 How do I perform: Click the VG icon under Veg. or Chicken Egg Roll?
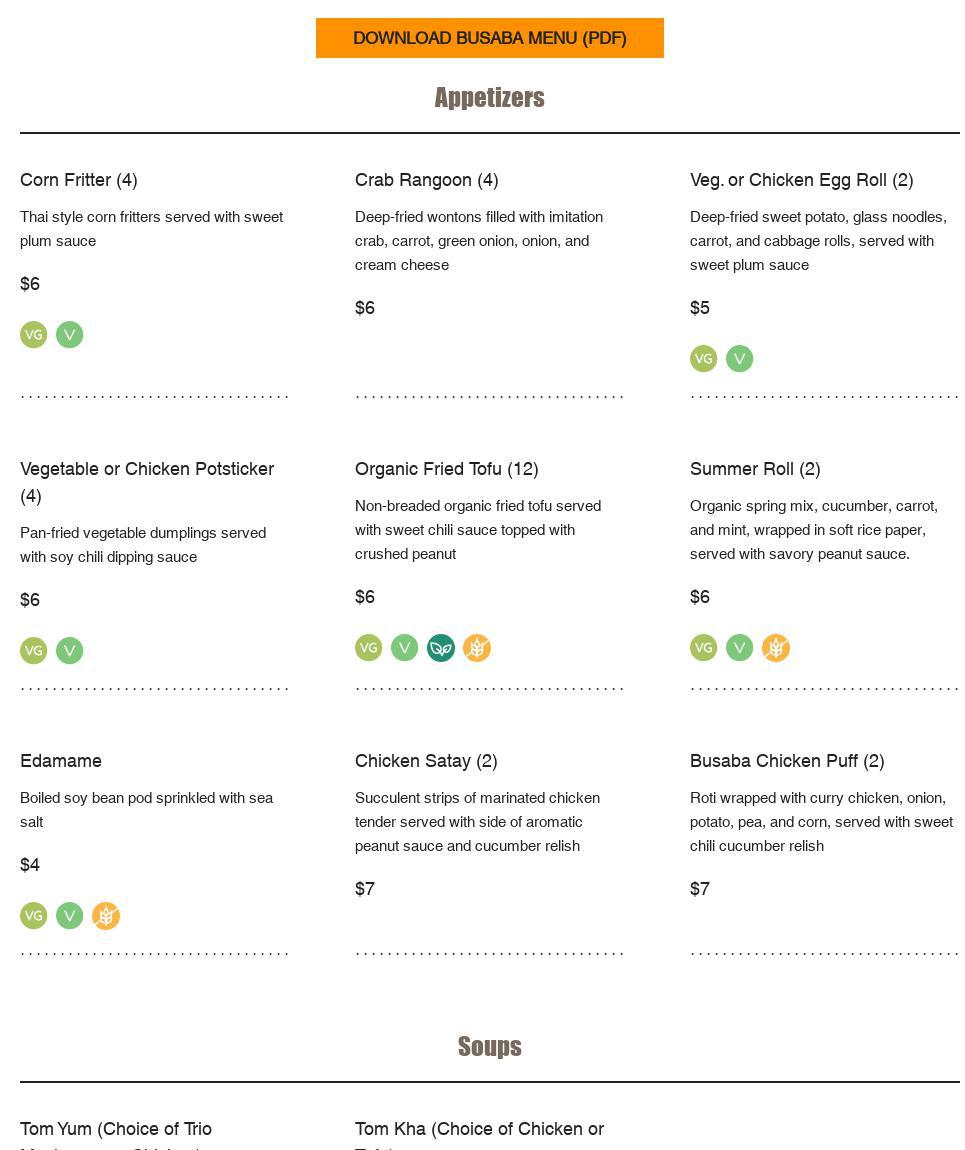[704, 359]
